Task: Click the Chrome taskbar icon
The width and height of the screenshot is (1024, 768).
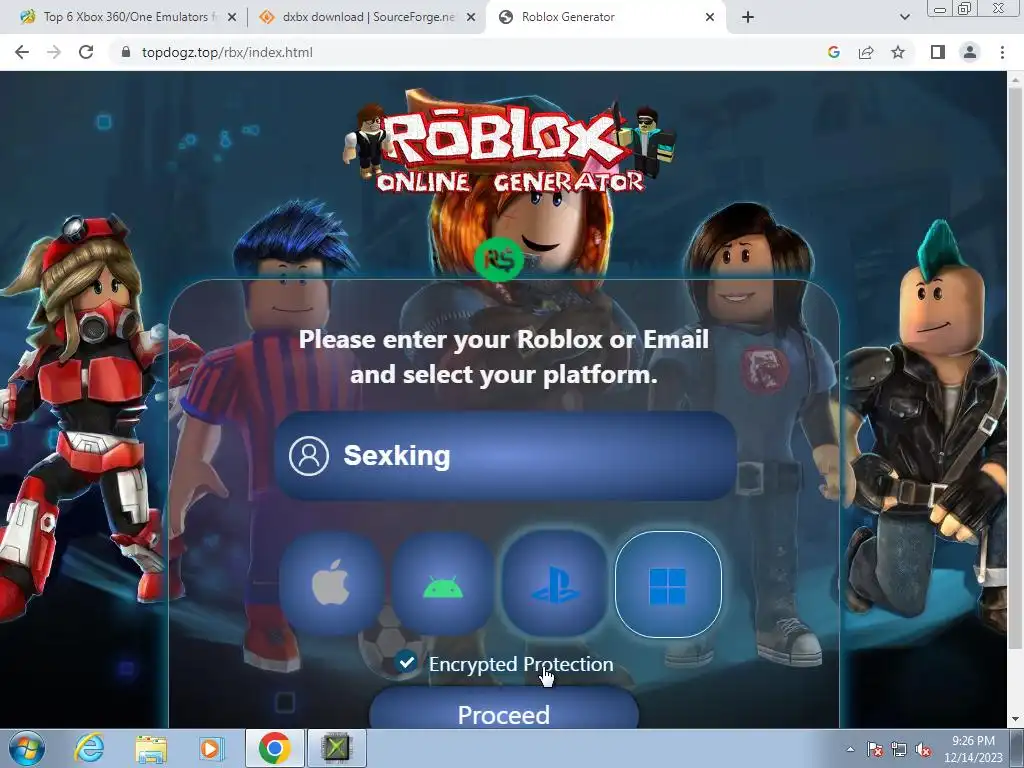Action: 274,748
